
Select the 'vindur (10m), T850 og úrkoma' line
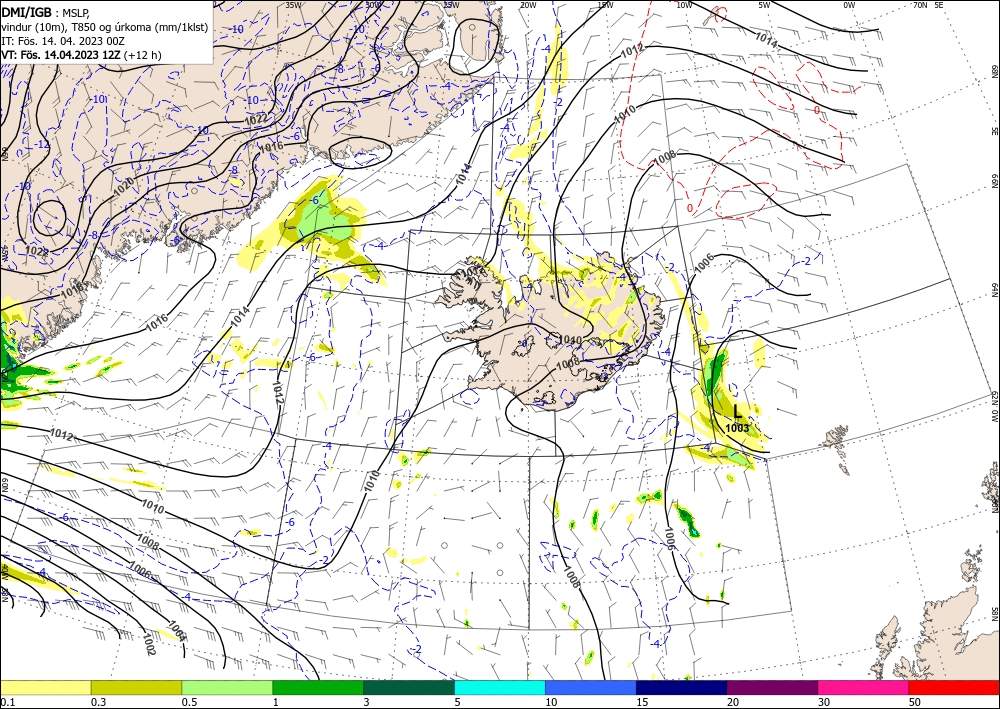(x=105, y=27)
